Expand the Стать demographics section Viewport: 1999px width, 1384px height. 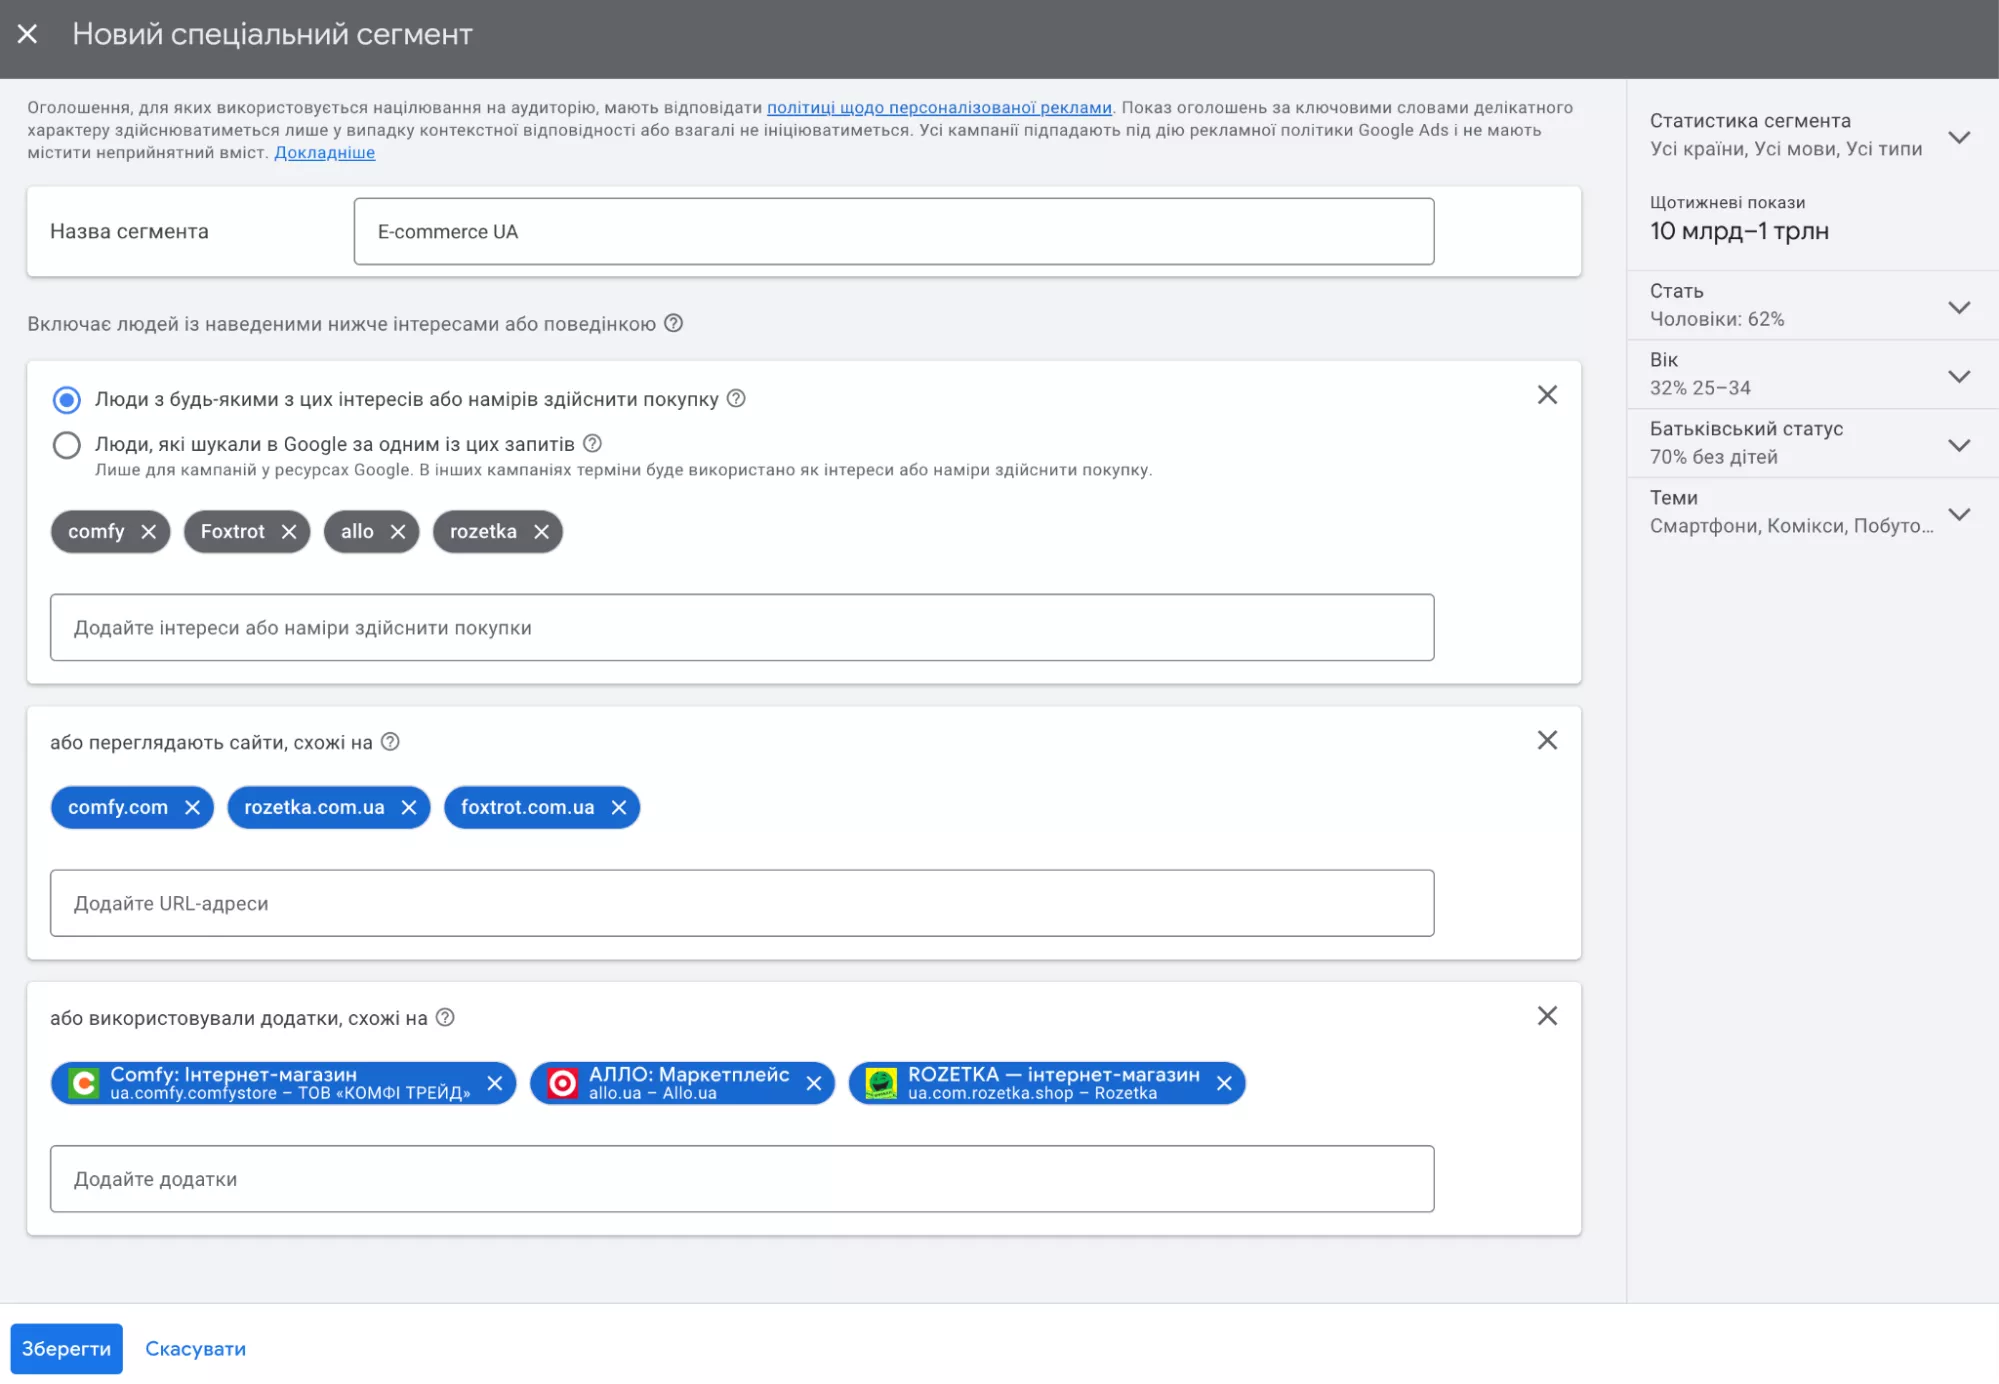1959,307
